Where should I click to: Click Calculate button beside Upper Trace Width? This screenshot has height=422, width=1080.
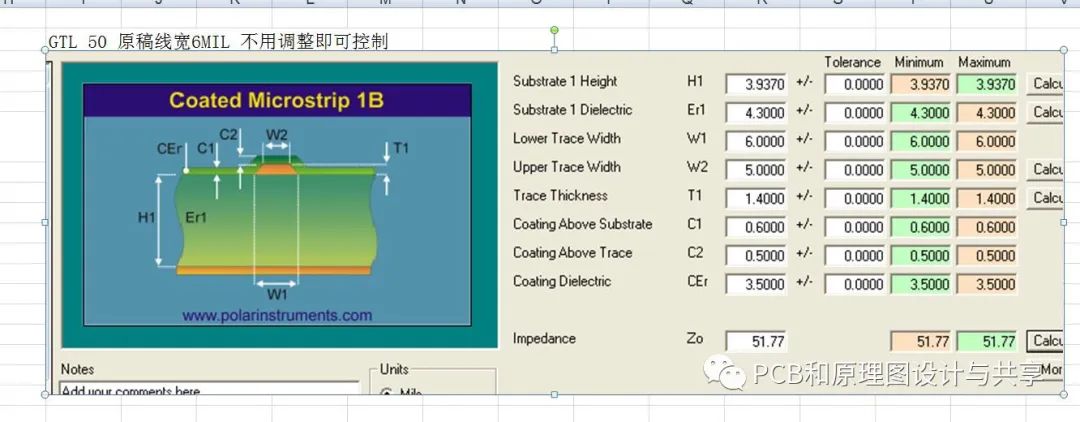(1046, 170)
